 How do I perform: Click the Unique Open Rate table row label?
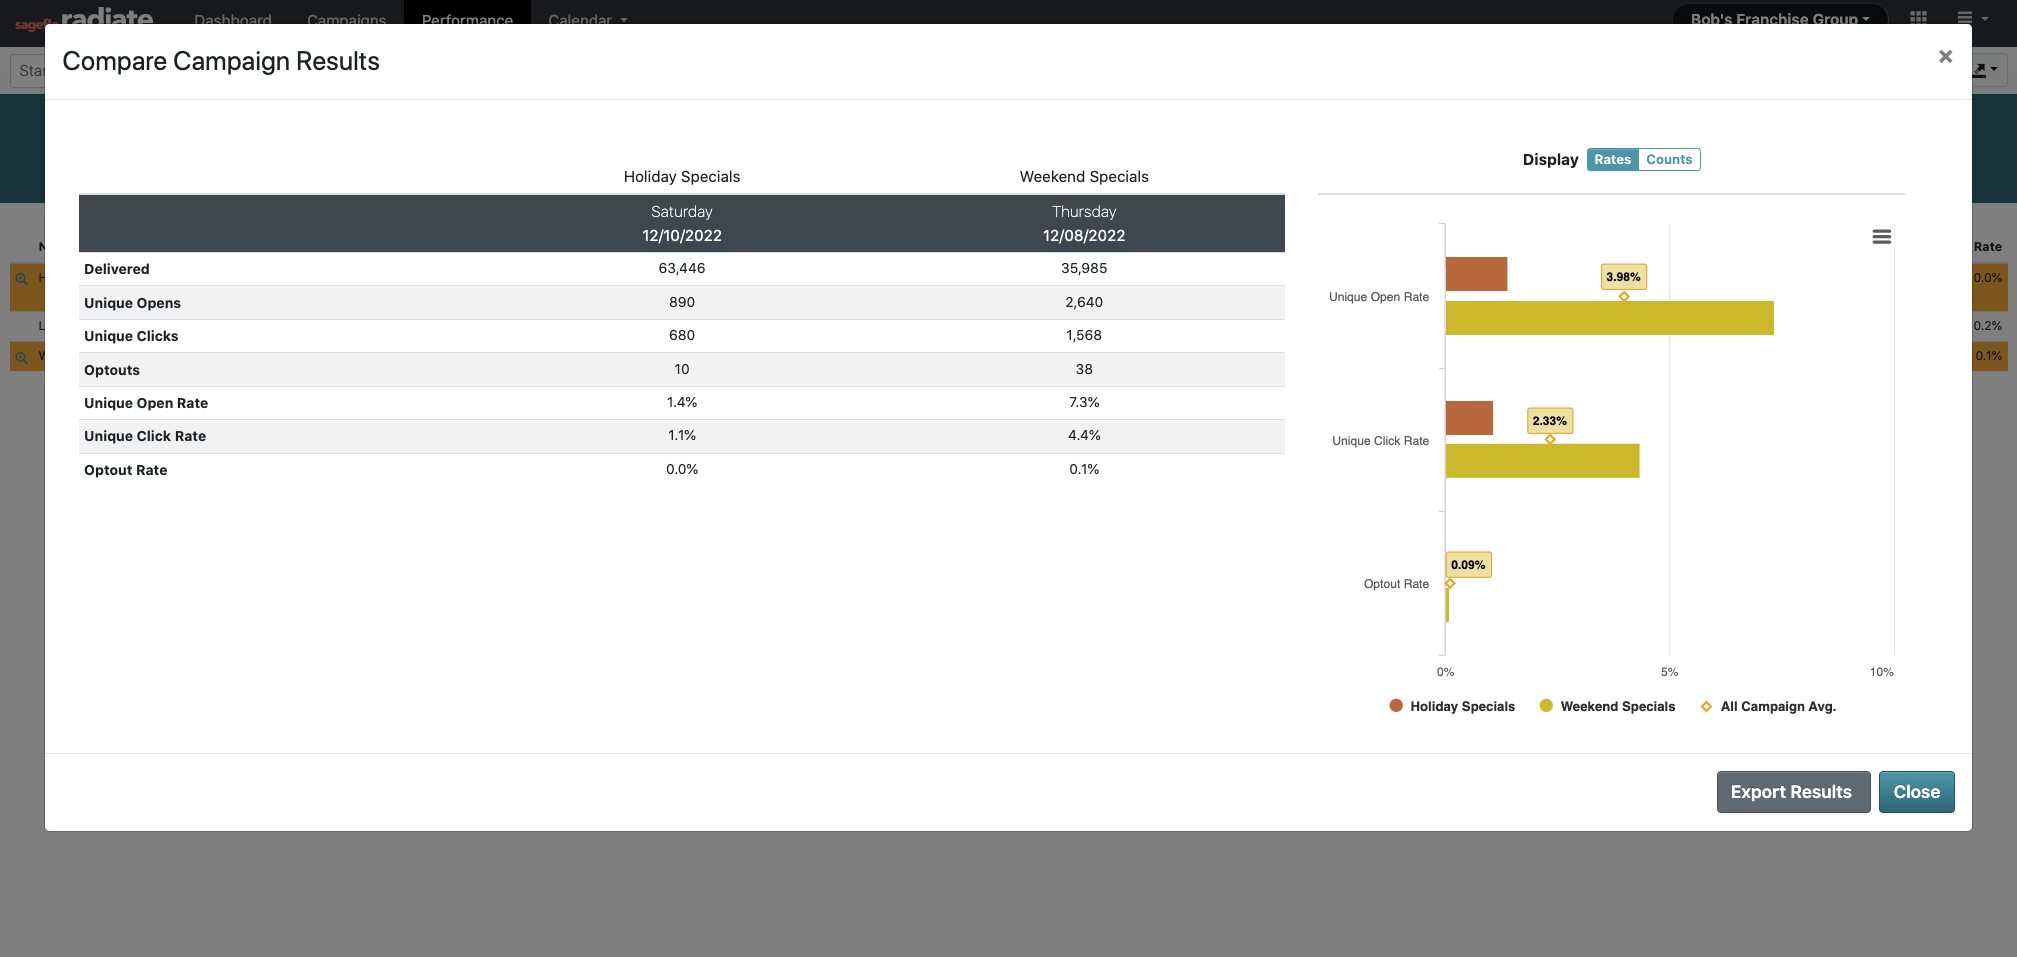[x=146, y=403]
